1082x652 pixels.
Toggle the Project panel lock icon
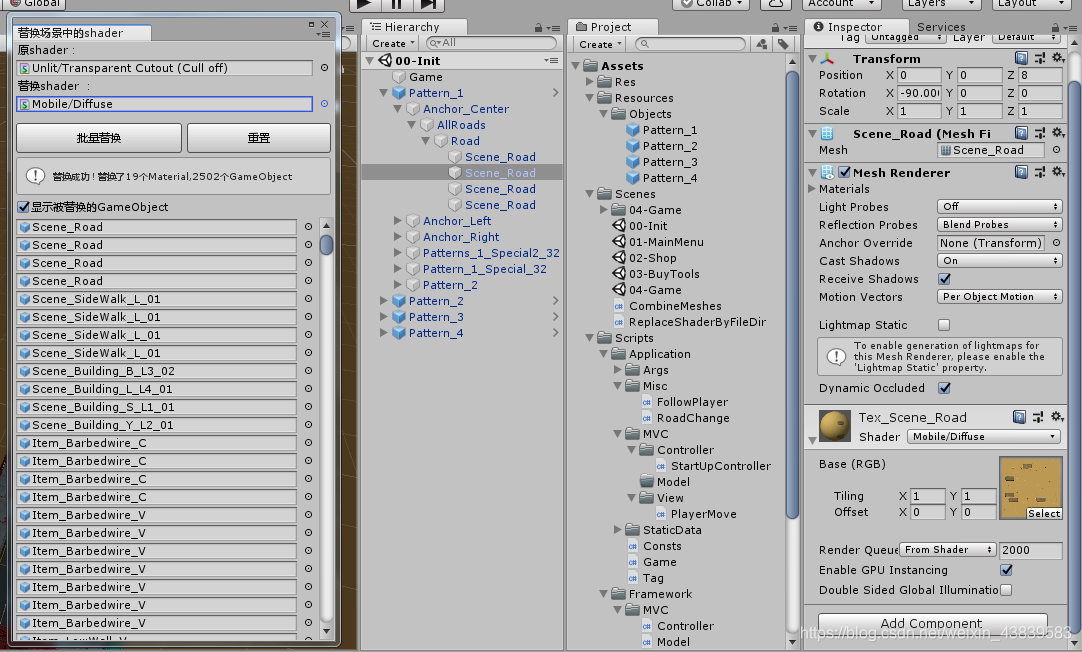click(776, 28)
